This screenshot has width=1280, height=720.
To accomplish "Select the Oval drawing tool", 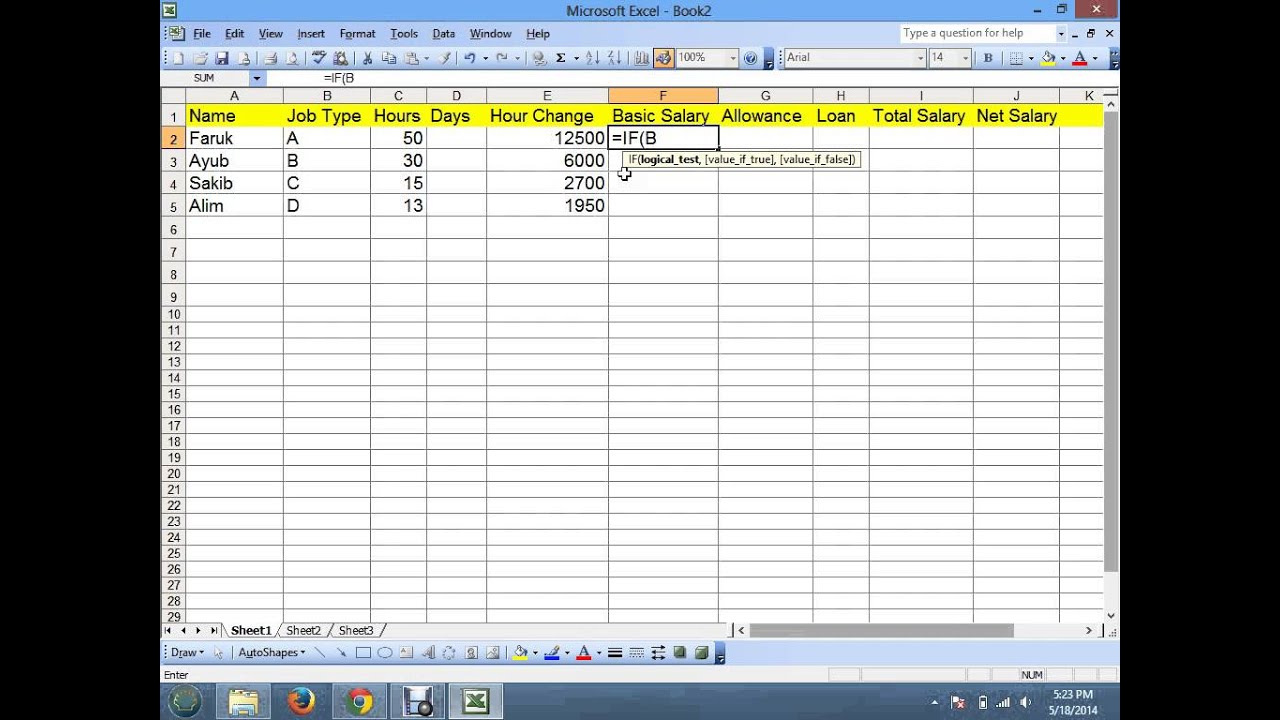I will (385, 653).
